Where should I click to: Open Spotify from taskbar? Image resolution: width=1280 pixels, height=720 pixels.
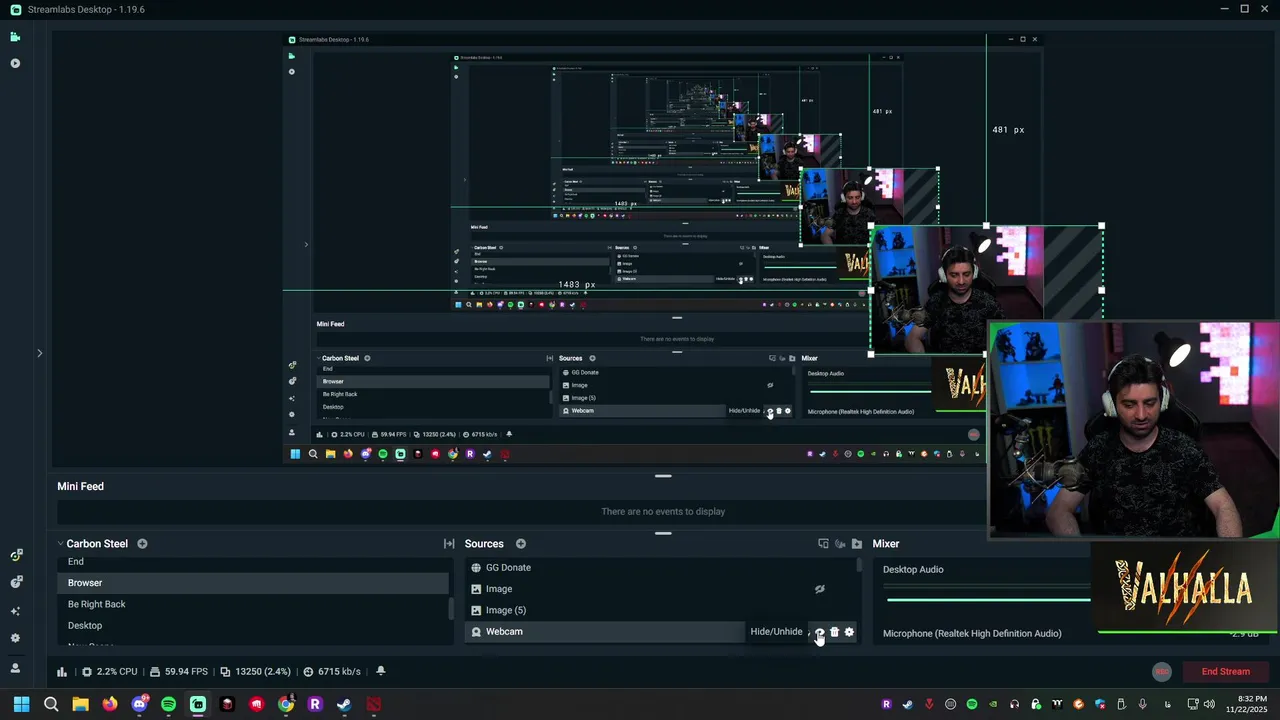pos(168,704)
